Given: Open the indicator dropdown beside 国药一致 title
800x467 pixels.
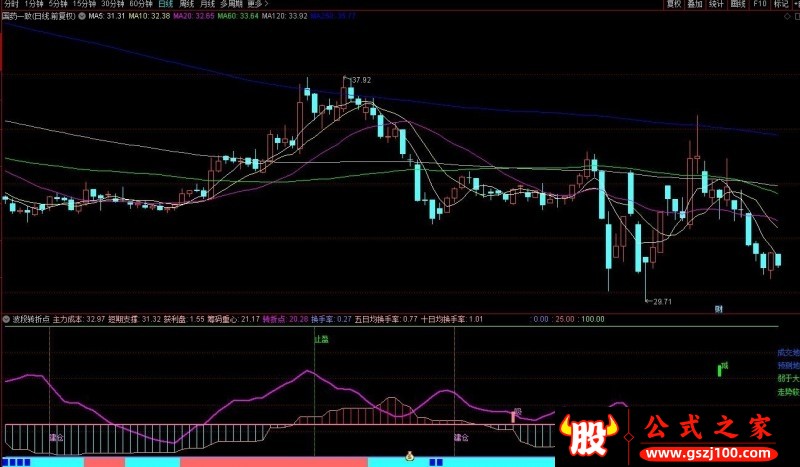Looking at the screenshot, I should 82,16.
